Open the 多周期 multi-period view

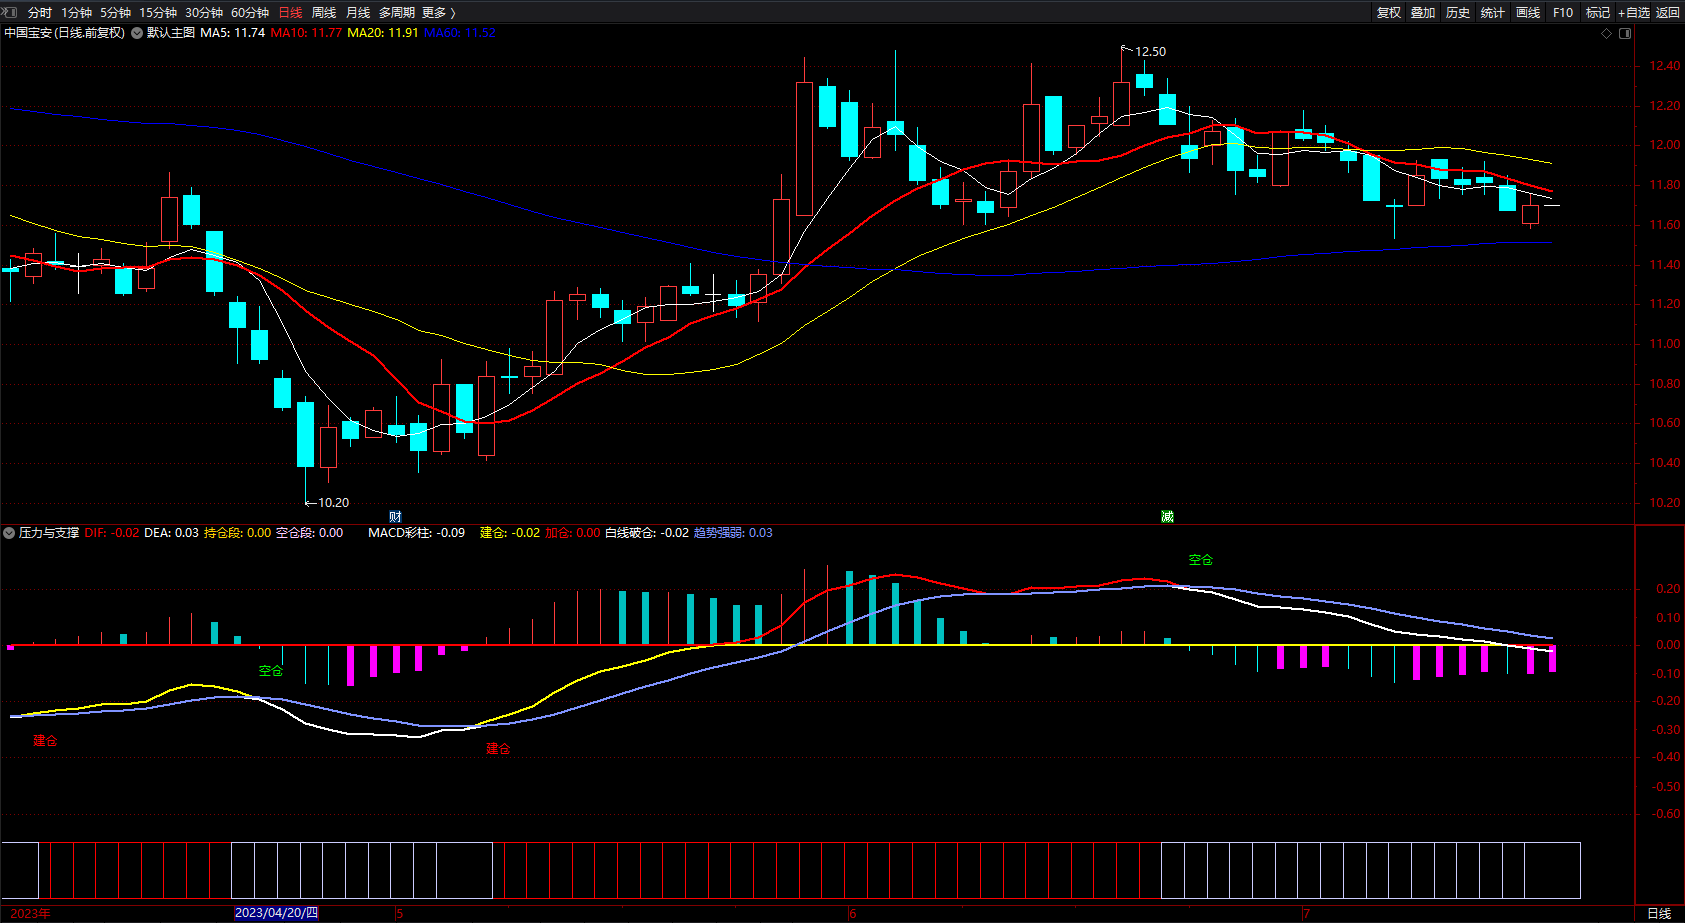pyautogui.click(x=397, y=13)
